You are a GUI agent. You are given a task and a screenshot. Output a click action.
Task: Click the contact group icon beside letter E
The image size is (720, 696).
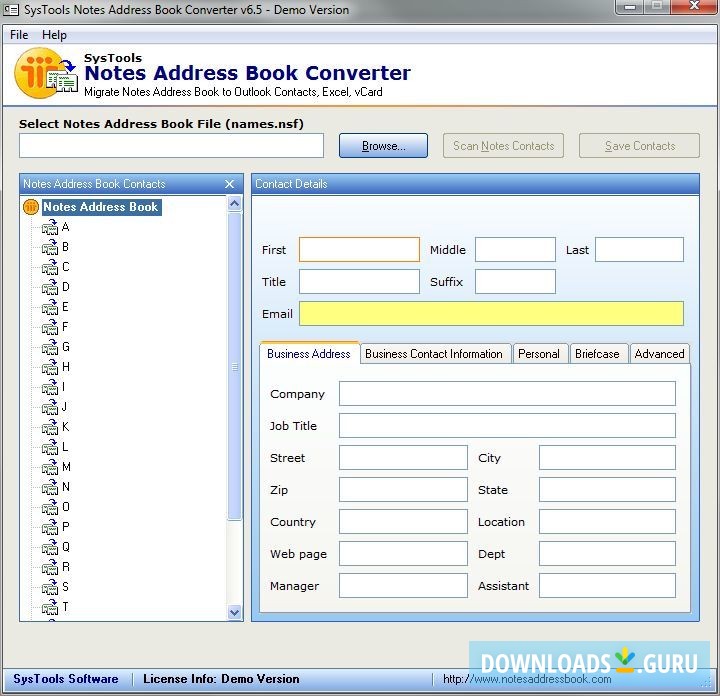coord(50,307)
